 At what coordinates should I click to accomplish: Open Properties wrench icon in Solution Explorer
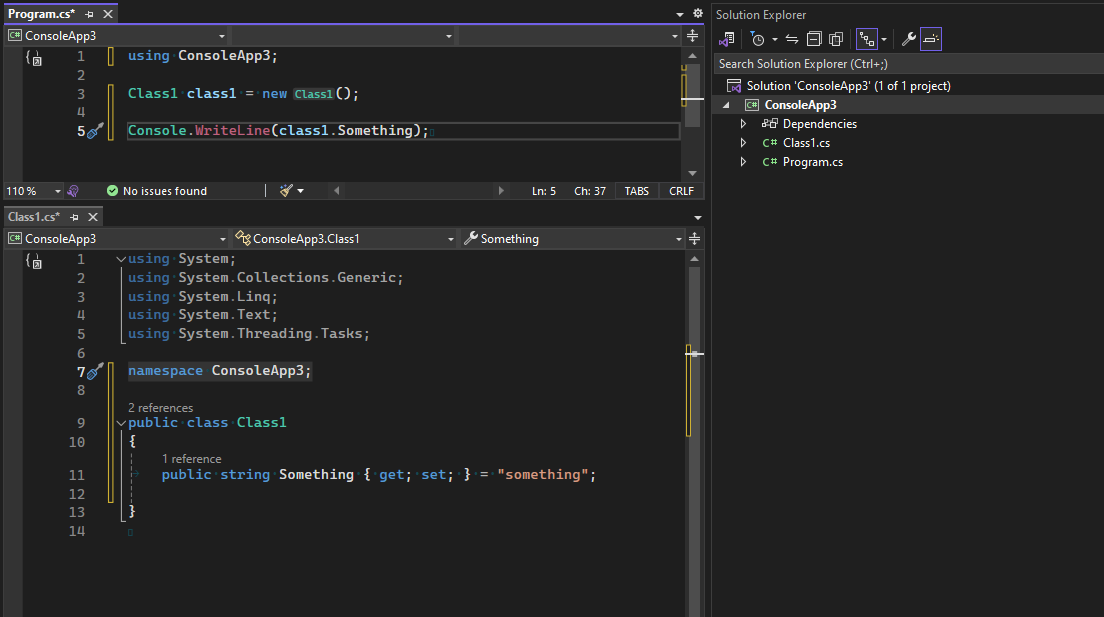click(909, 39)
